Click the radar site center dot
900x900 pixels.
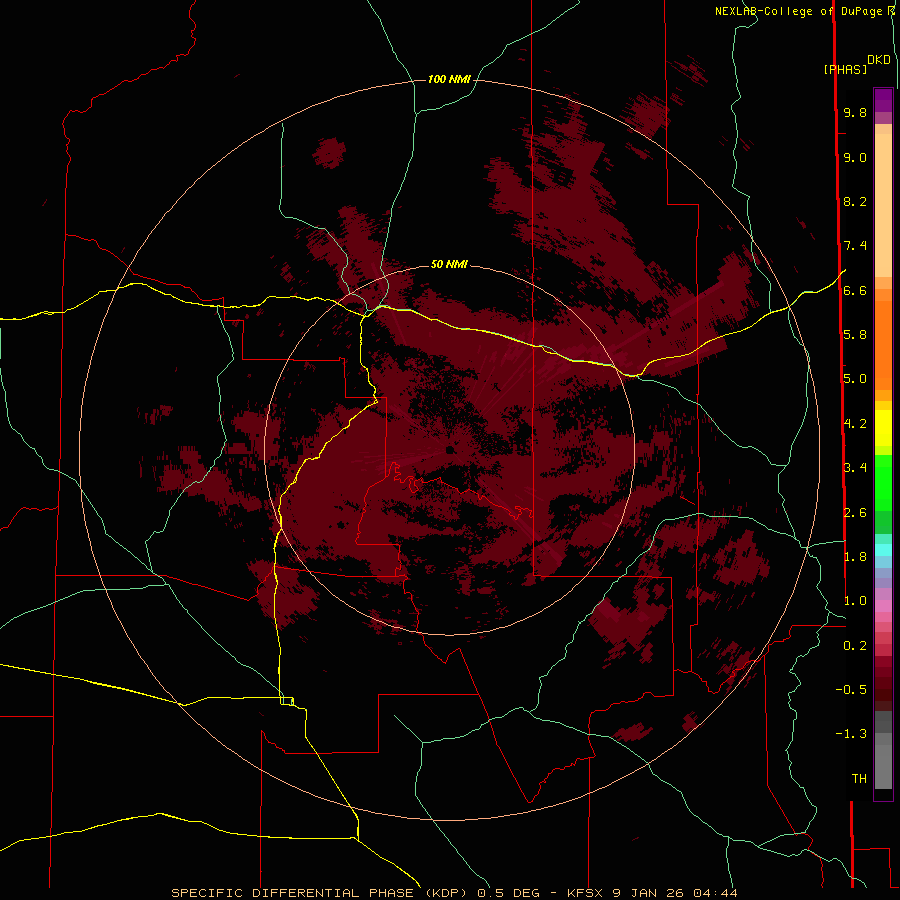[450, 449]
